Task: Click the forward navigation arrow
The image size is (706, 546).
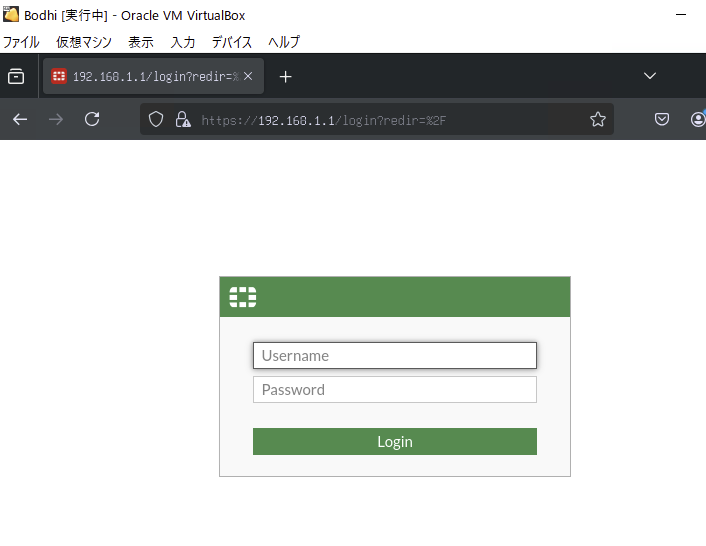Action: pyautogui.click(x=56, y=119)
